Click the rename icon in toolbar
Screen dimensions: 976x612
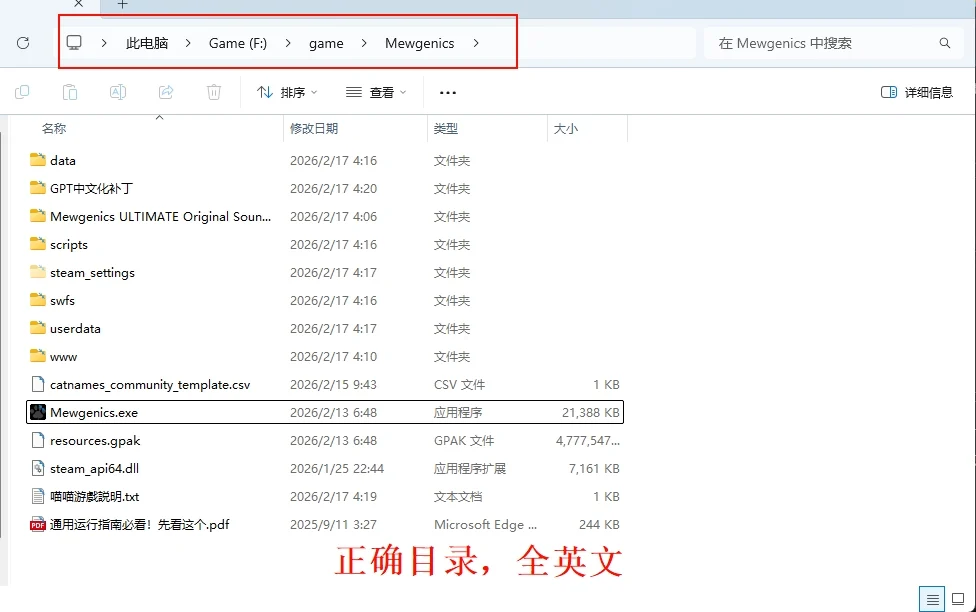118,92
